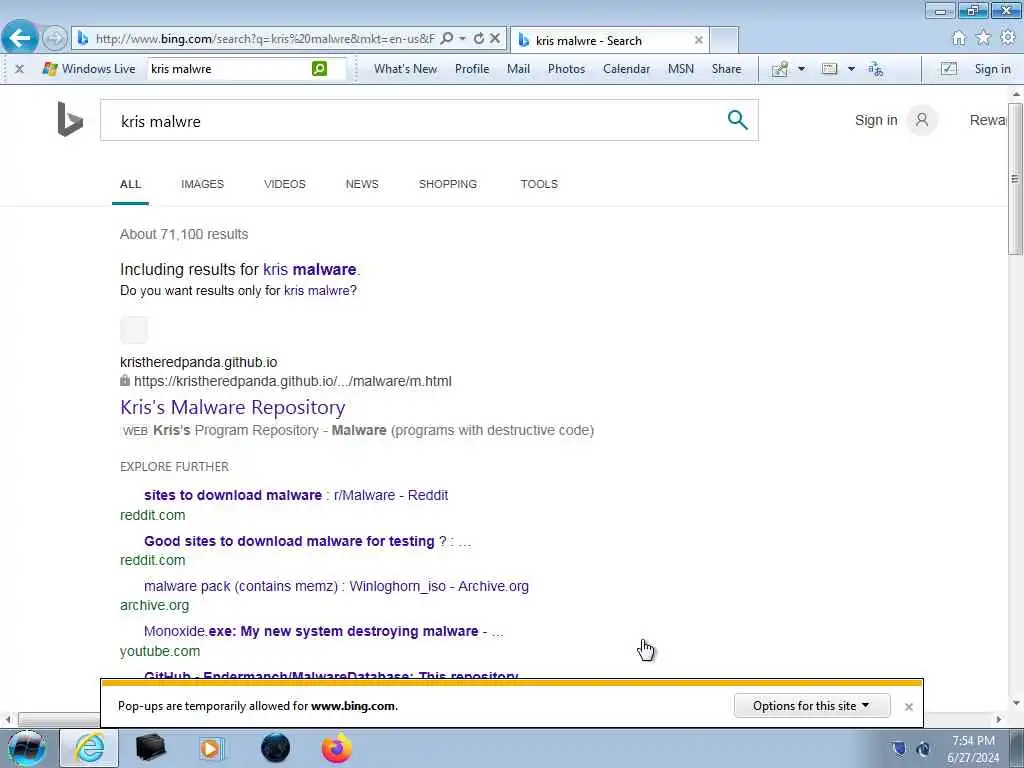Open Photos in Windows Live toolbar

[x=566, y=69]
